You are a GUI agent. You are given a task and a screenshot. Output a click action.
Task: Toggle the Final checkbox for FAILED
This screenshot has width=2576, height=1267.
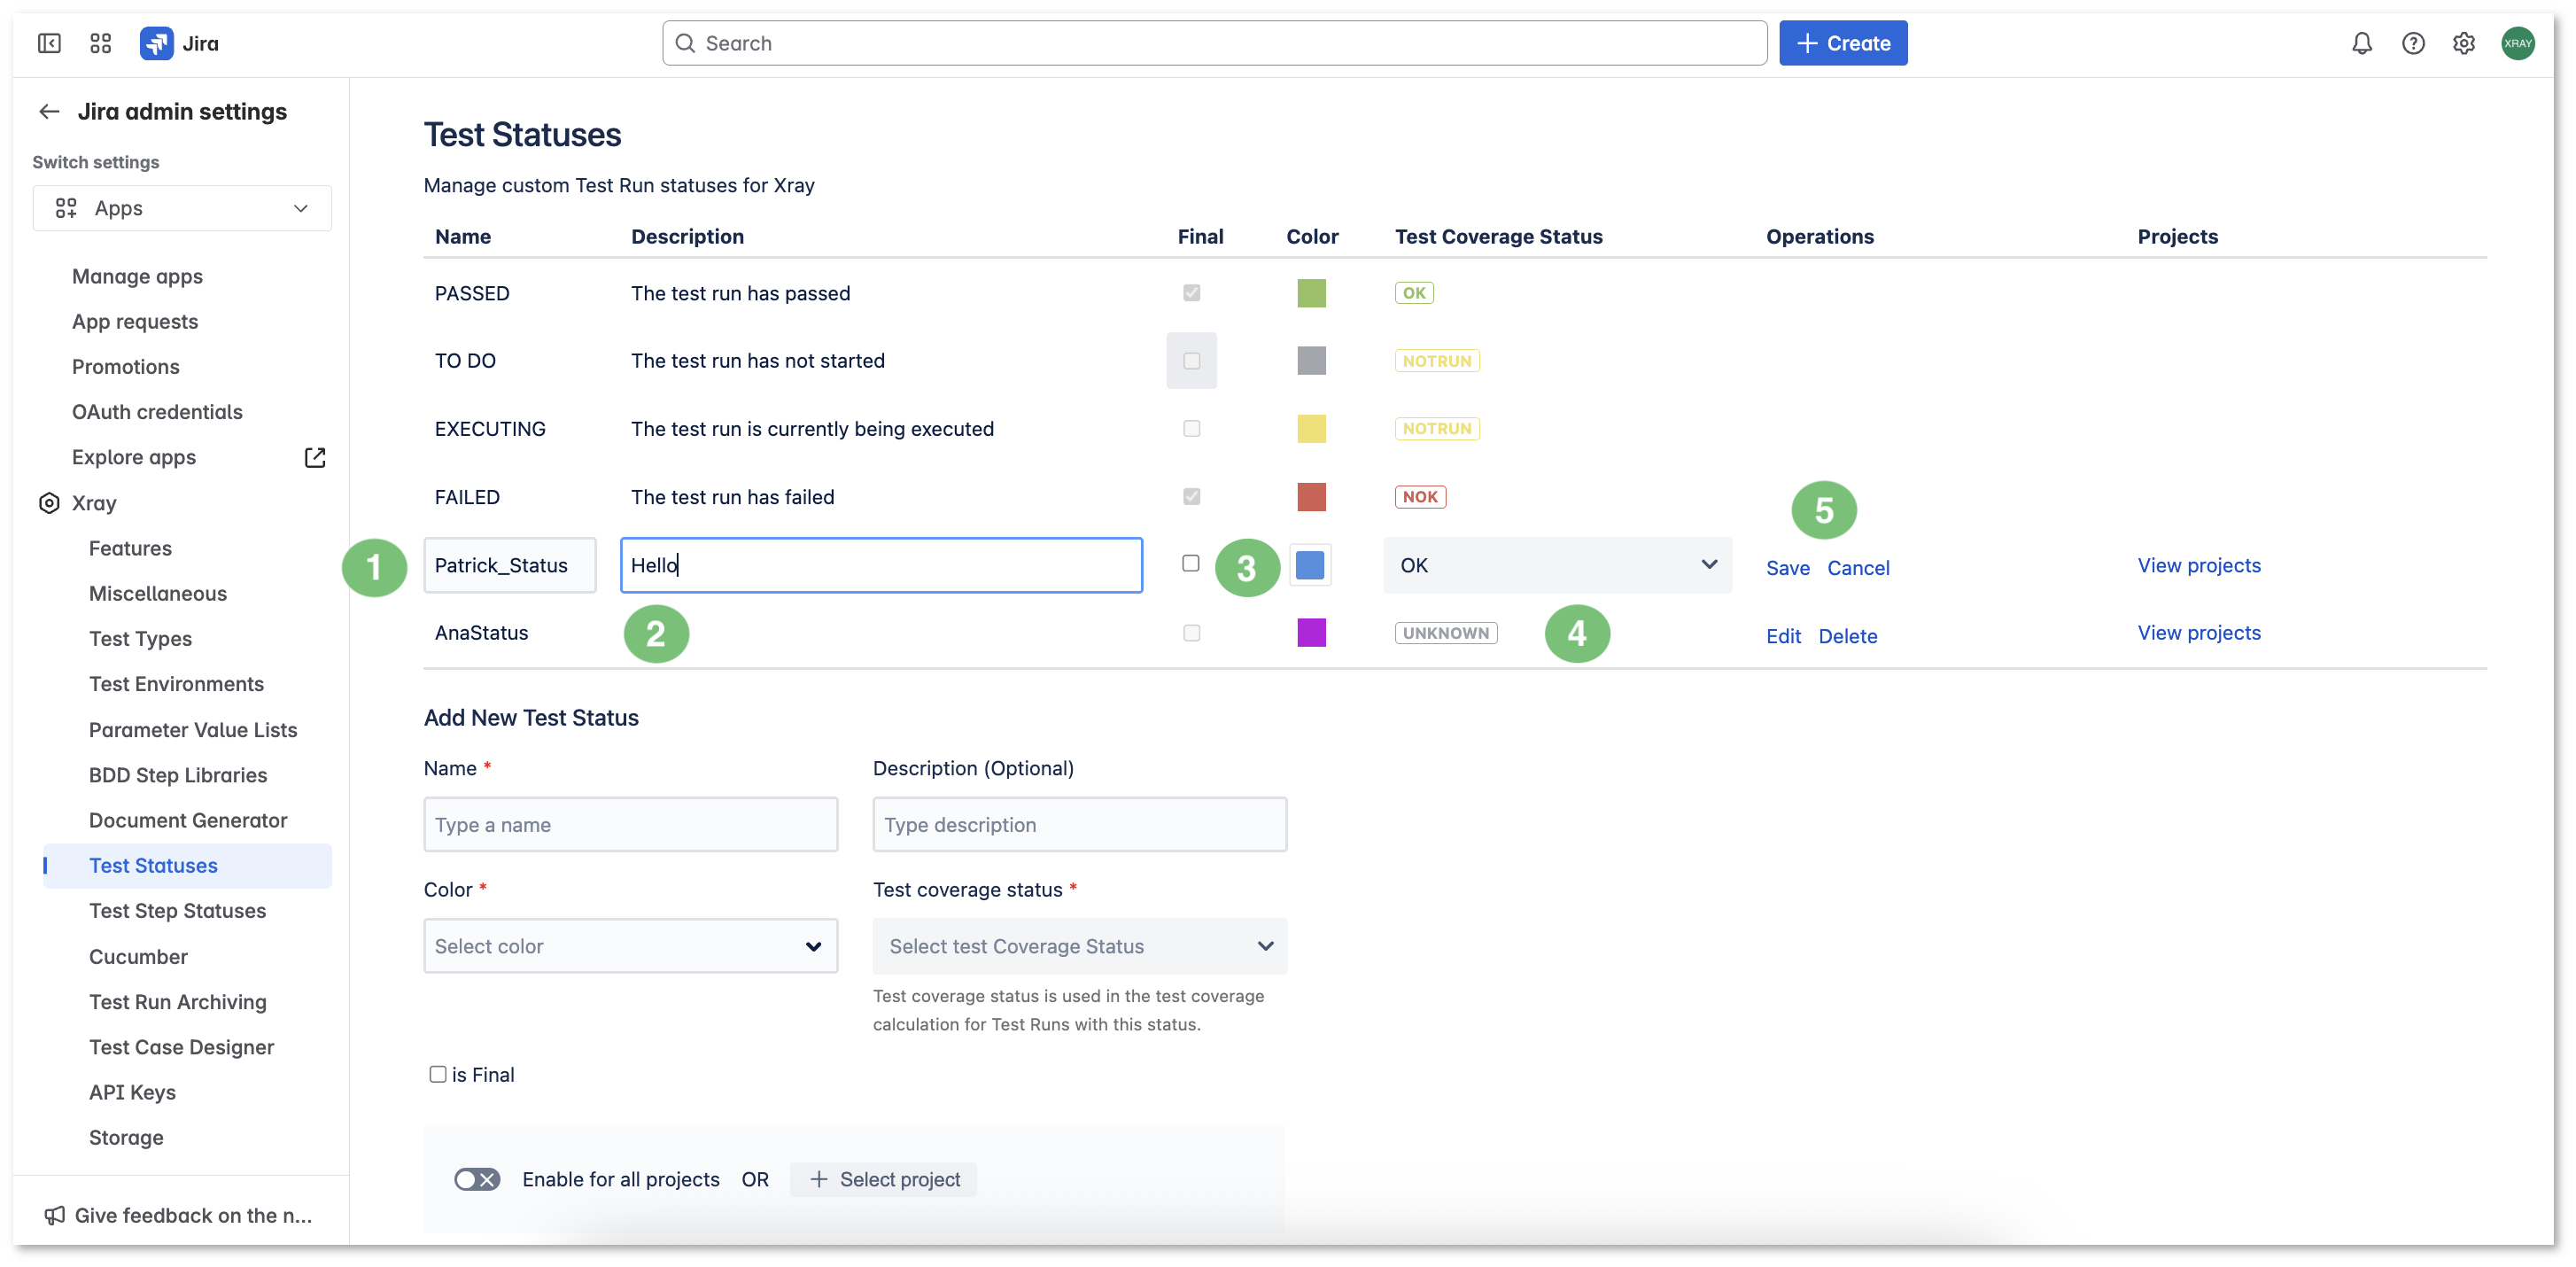click(x=1191, y=497)
